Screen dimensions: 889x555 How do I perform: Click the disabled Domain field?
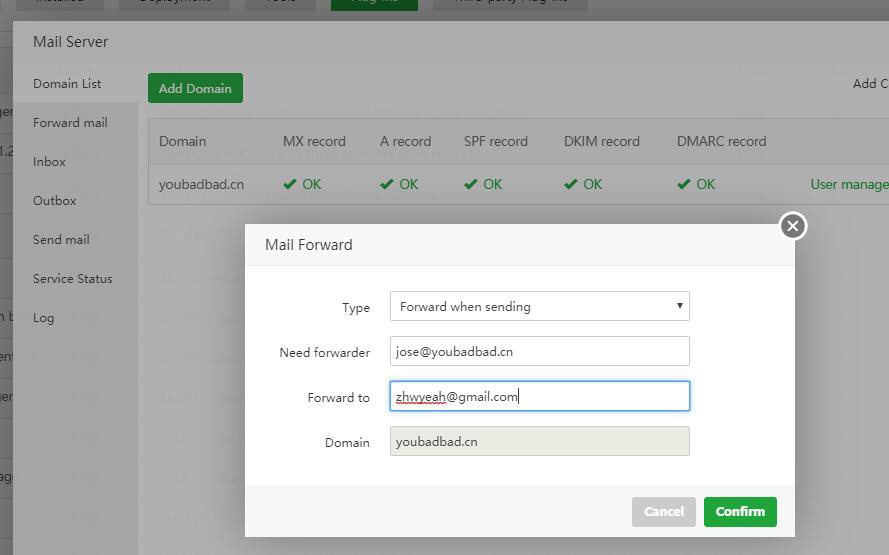pos(539,441)
